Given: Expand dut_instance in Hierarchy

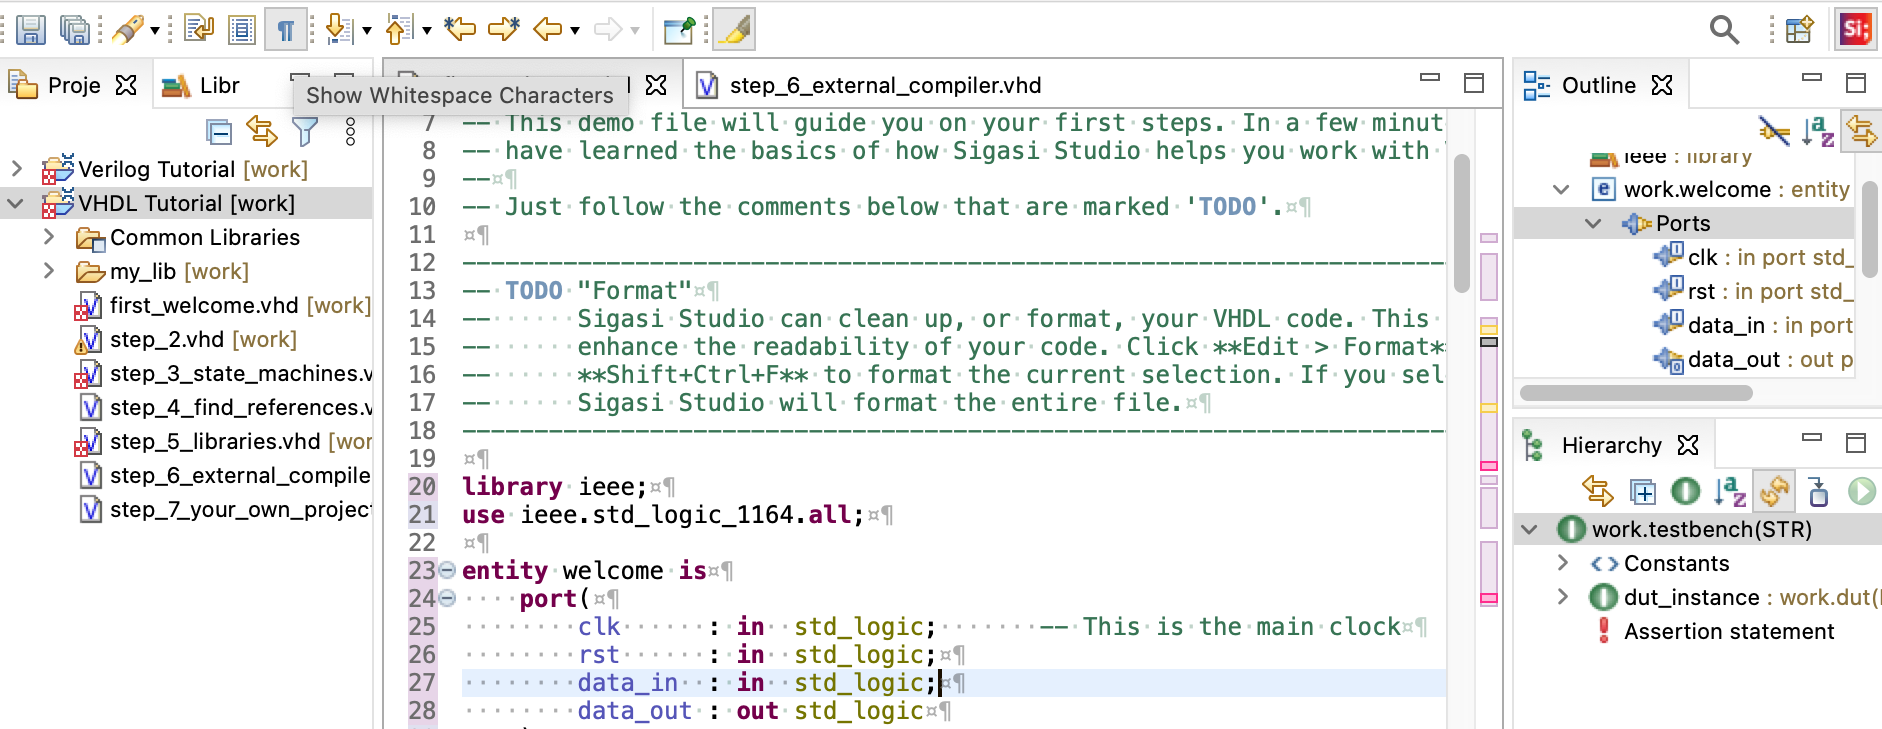Looking at the screenshot, I should (1563, 597).
